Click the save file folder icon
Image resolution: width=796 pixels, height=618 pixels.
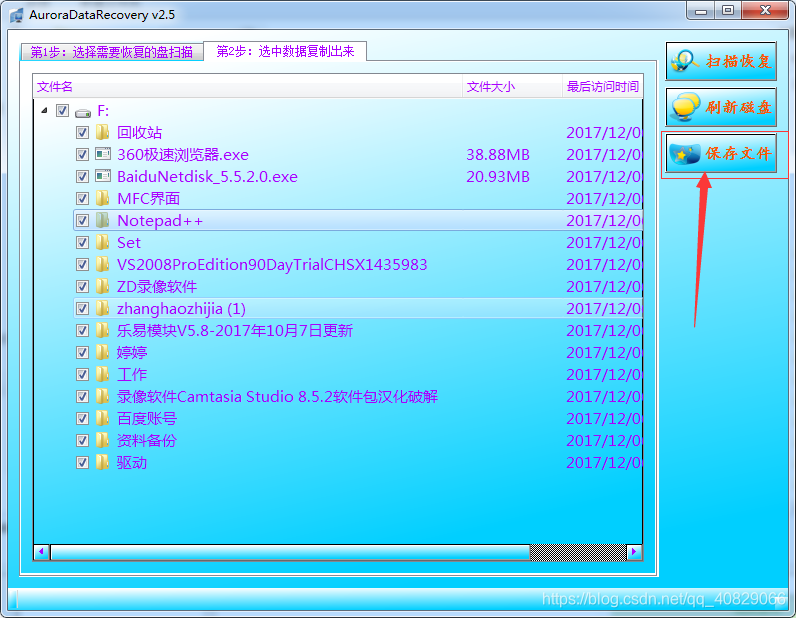coord(685,153)
